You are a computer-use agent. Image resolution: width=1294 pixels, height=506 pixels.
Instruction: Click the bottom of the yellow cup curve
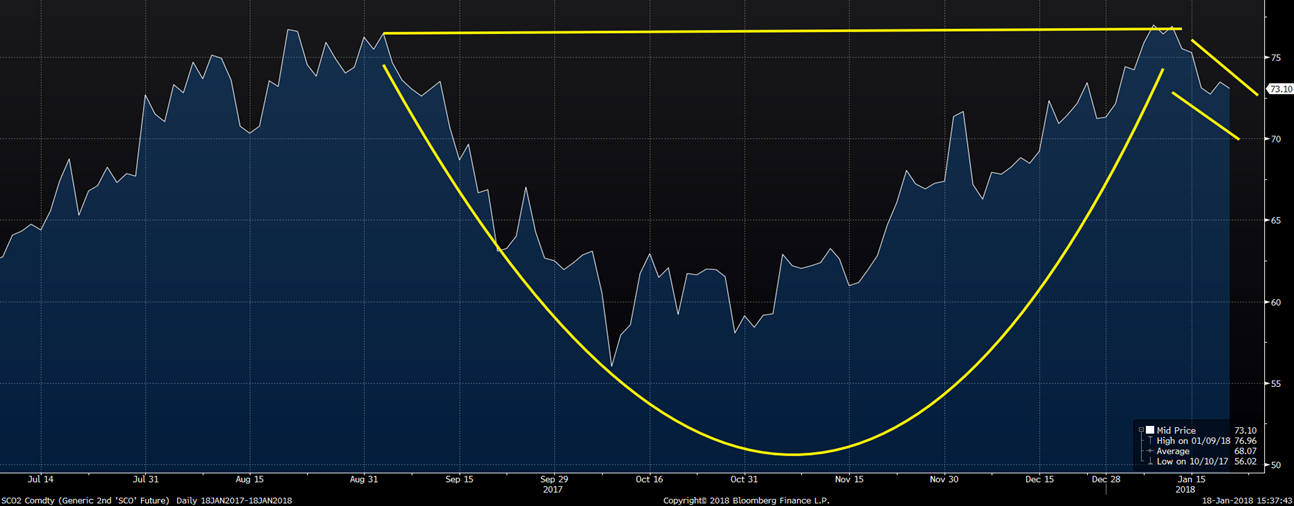pos(792,454)
